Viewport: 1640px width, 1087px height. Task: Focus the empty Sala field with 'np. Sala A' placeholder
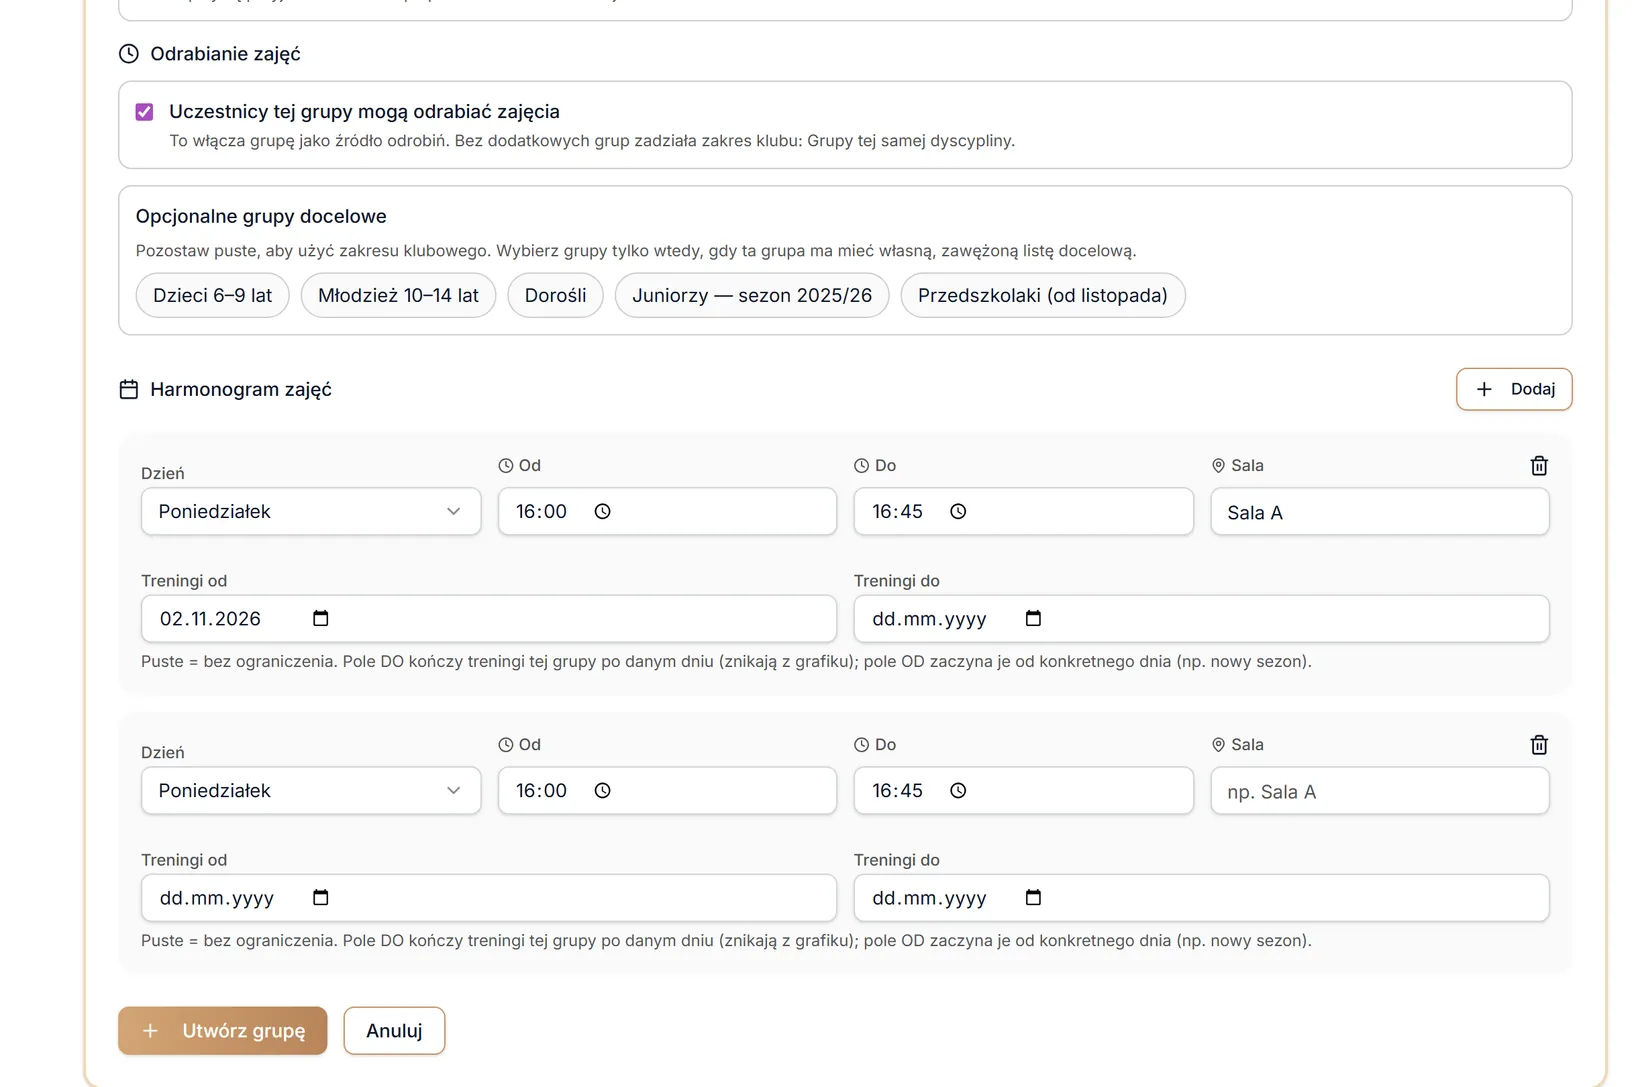click(1380, 791)
